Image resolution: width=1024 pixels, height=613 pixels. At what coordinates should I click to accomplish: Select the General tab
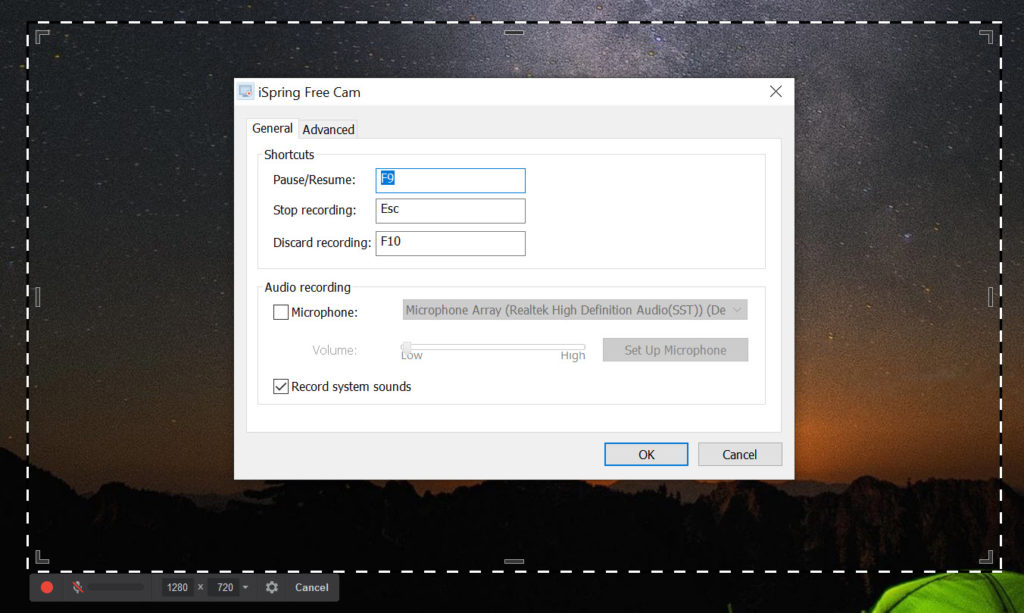click(x=272, y=129)
